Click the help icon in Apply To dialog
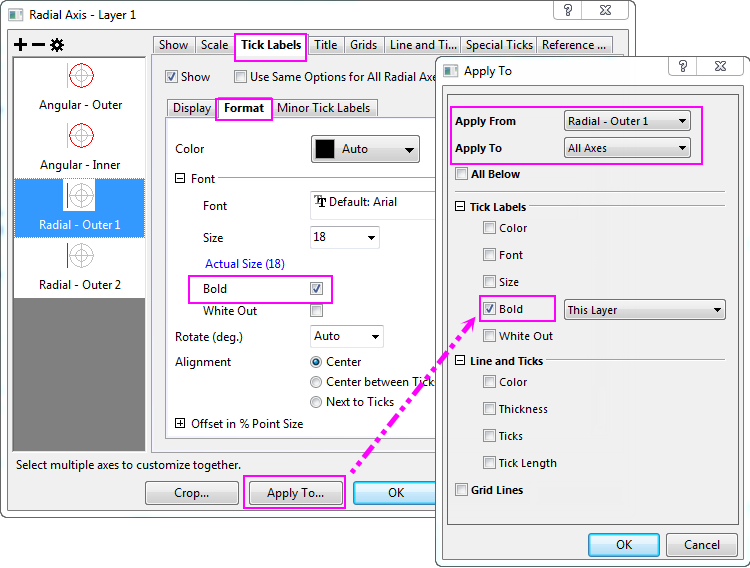Viewport: 750px width, 568px height. 682,67
